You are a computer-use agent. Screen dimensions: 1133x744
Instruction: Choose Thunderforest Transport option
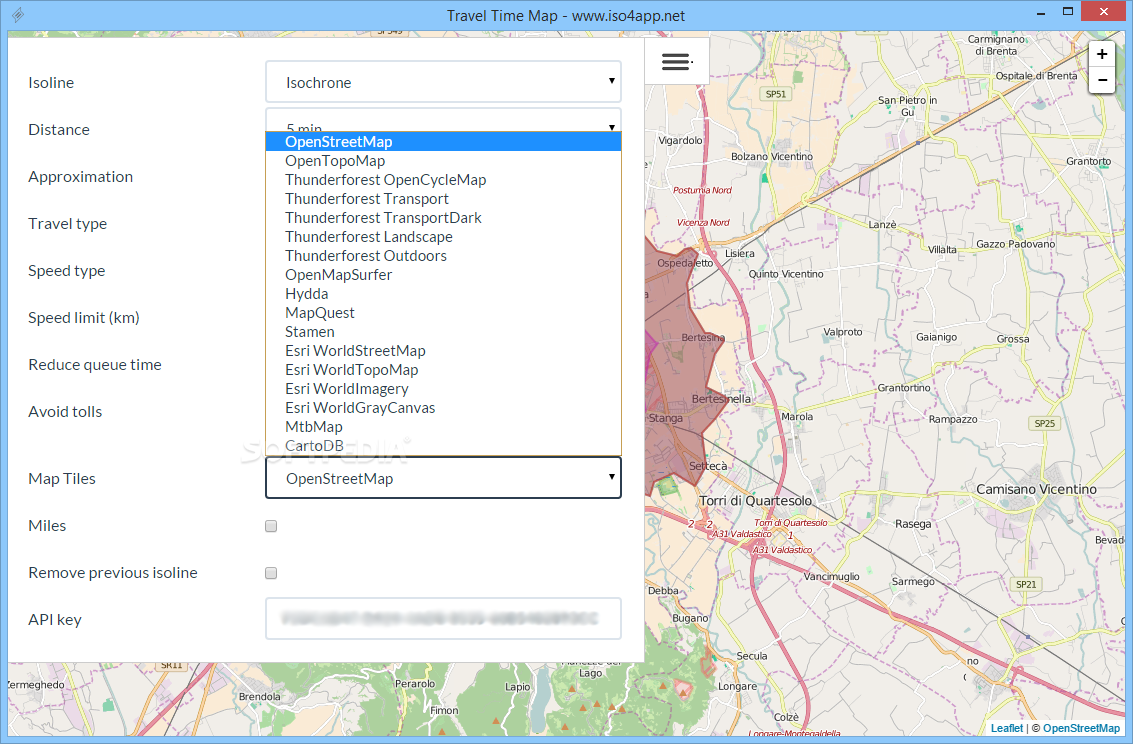click(443, 199)
